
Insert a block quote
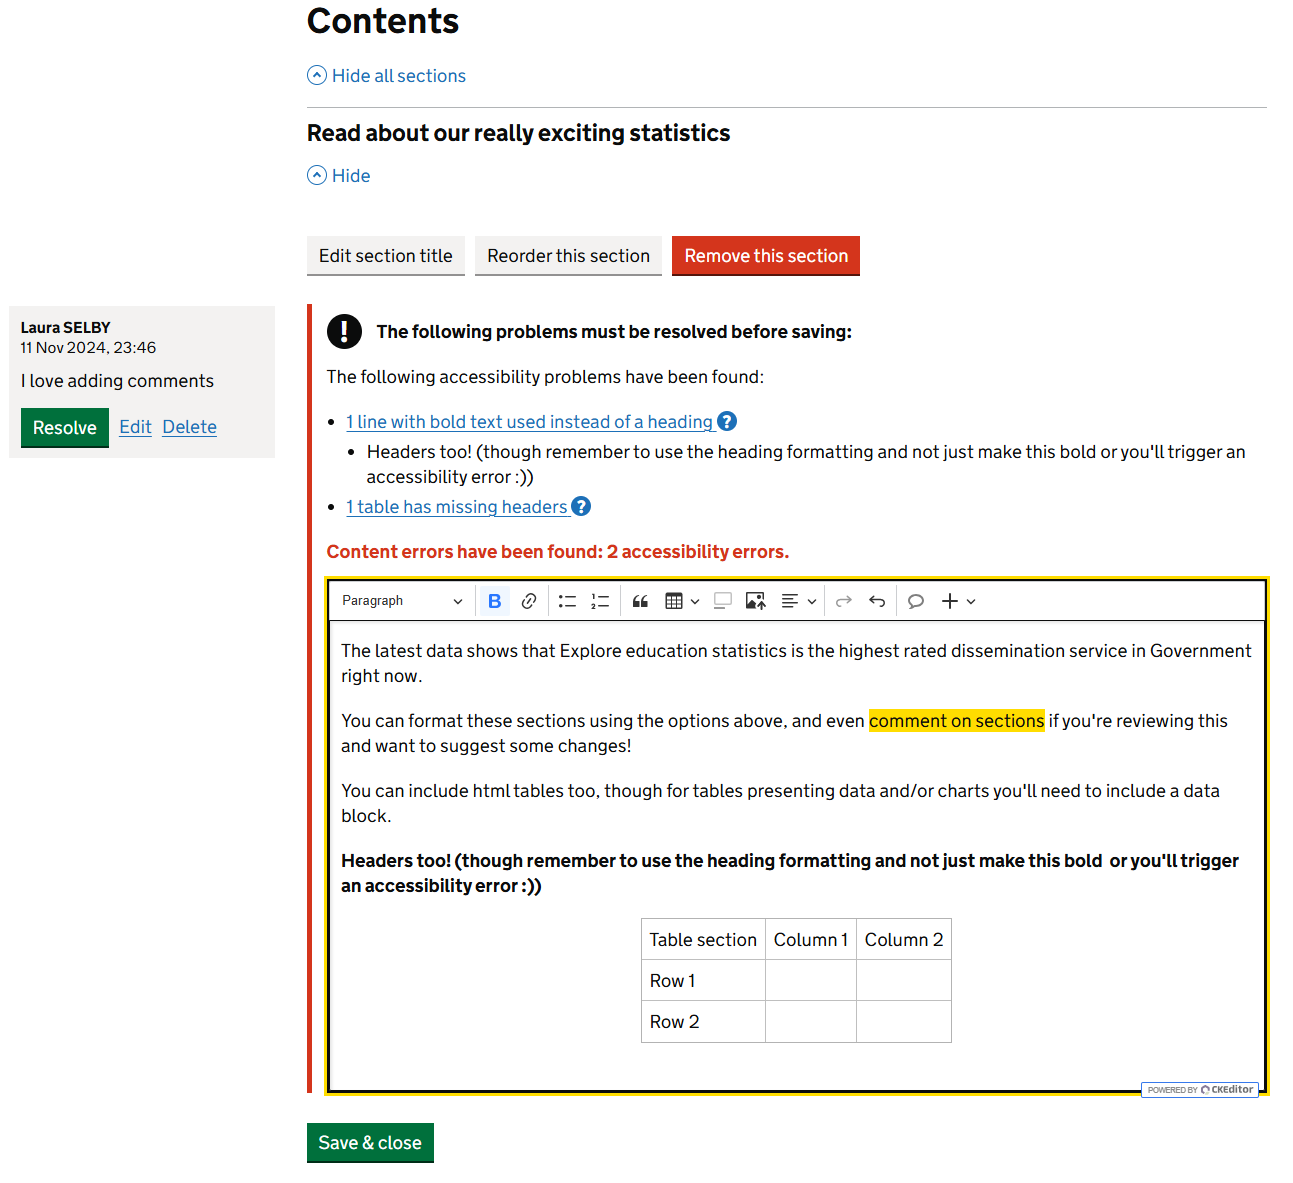[x=640, y=601]
